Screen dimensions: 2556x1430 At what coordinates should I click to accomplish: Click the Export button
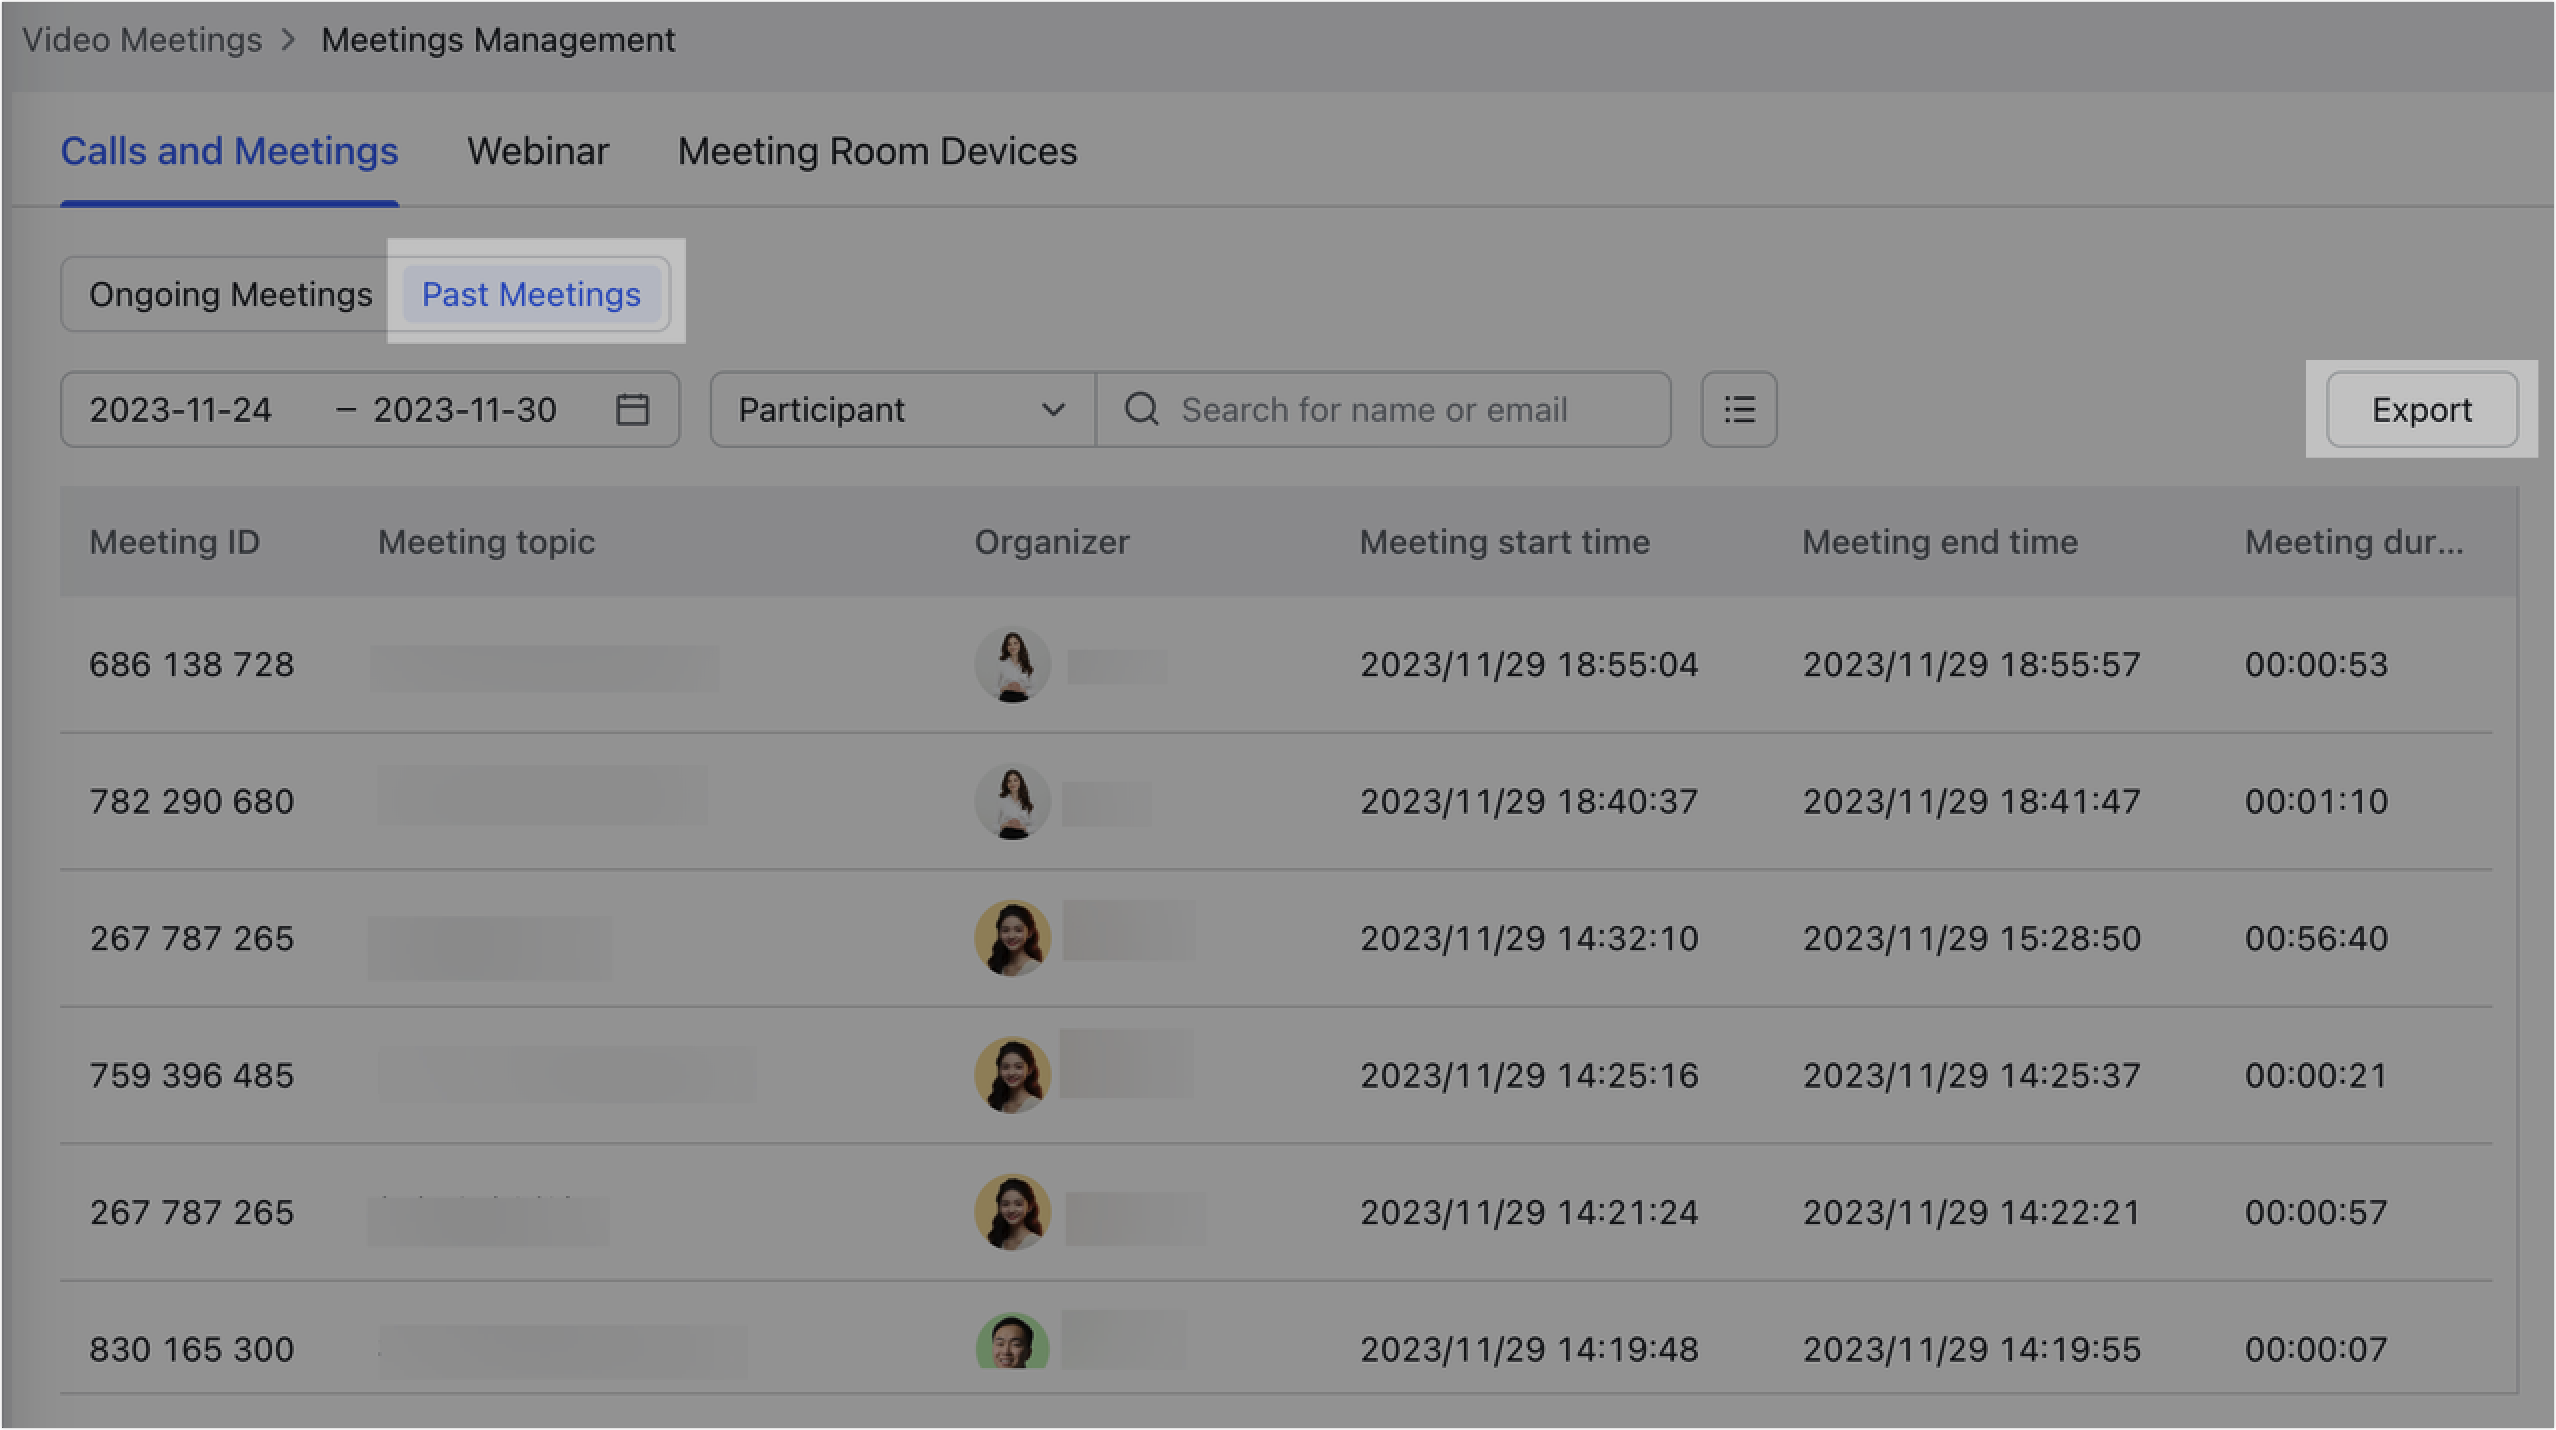point(2421,409)
